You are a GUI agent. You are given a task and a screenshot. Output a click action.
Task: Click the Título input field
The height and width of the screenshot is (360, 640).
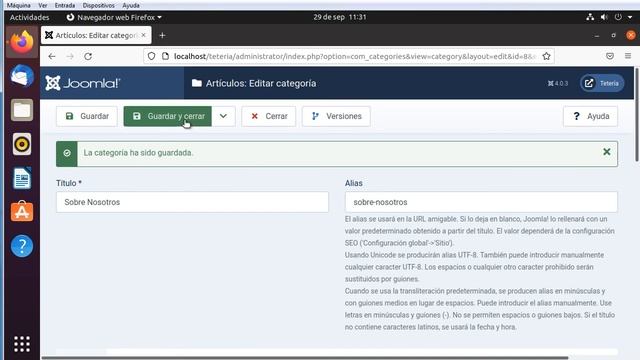coord(192,202)
